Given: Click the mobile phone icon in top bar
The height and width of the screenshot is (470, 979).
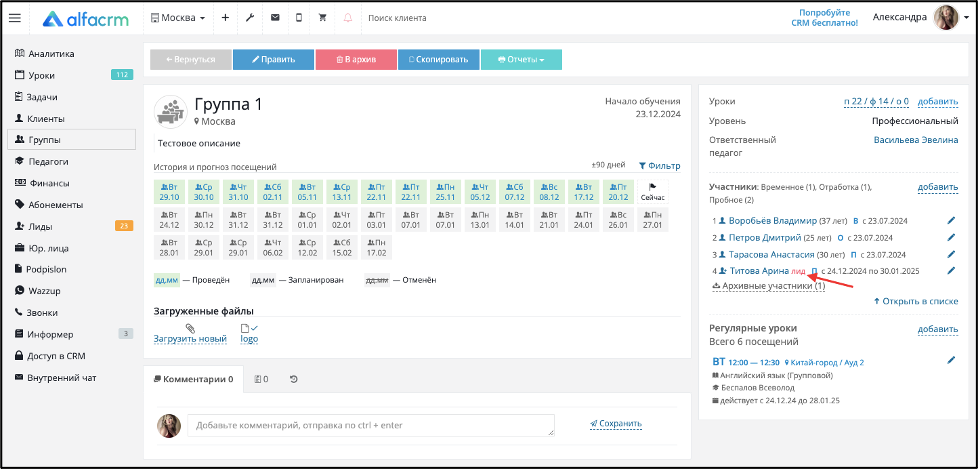Looking at the screenshot, I should coord(298,18).
